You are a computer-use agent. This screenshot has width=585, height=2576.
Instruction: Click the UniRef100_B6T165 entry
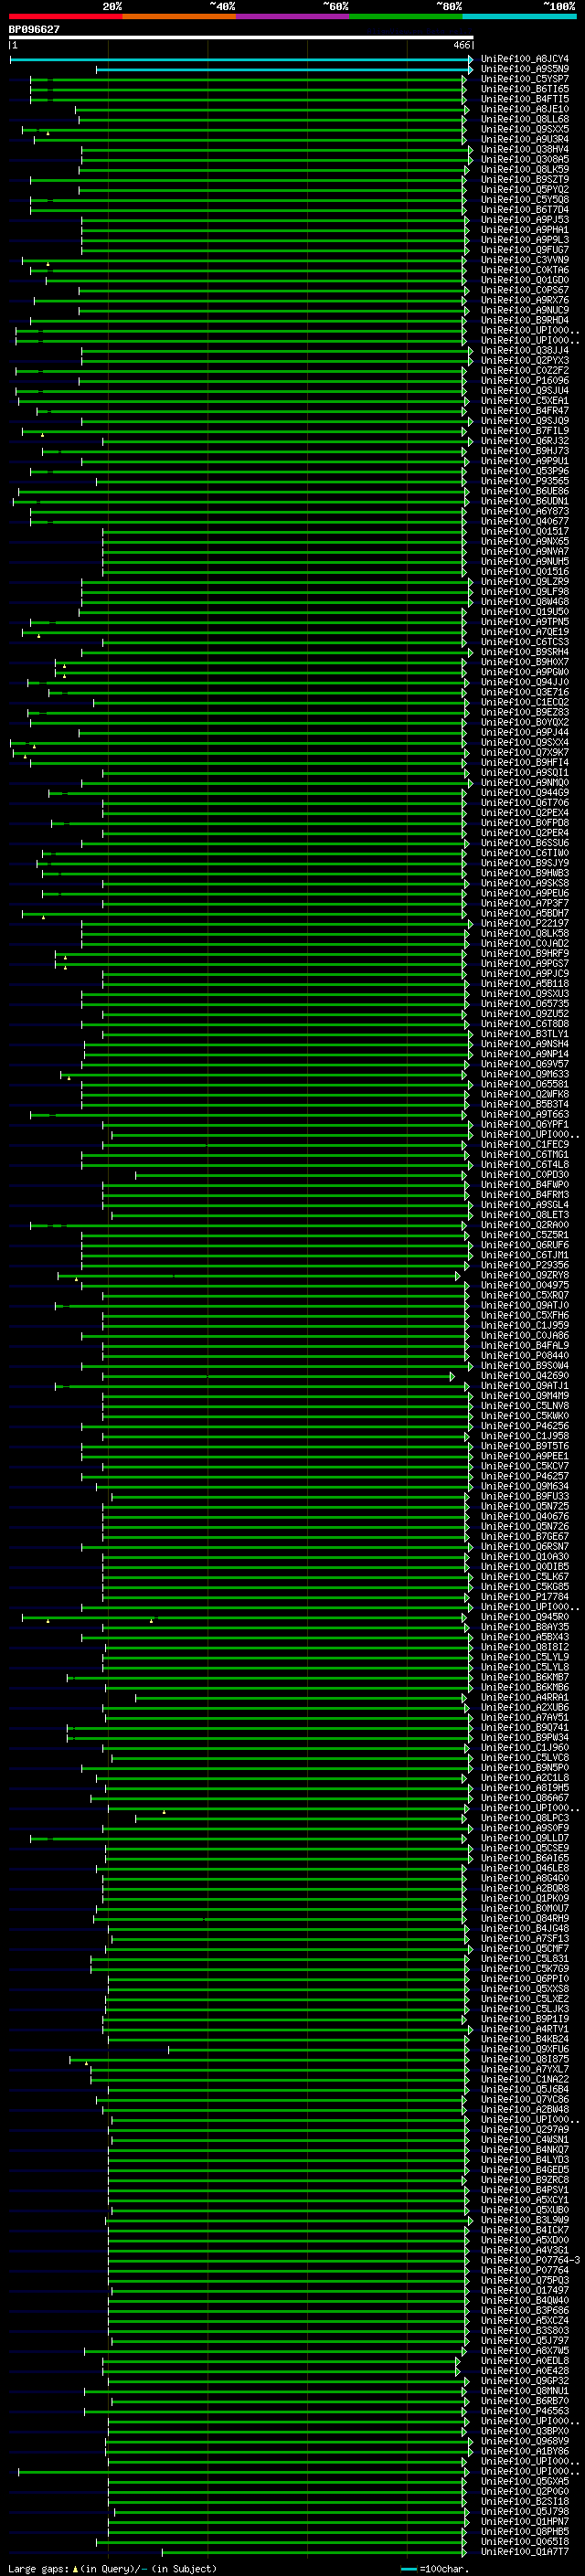point(524,89)
